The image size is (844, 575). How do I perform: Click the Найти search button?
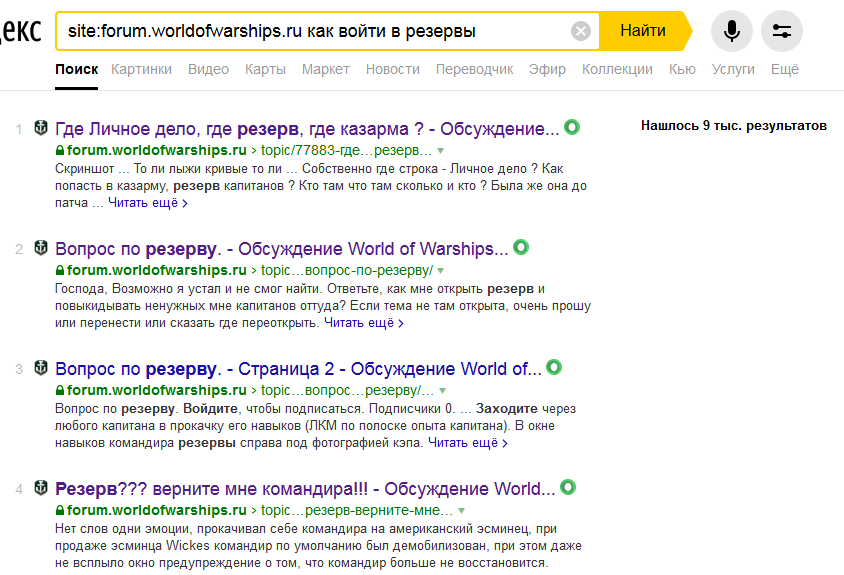point(643,31)
